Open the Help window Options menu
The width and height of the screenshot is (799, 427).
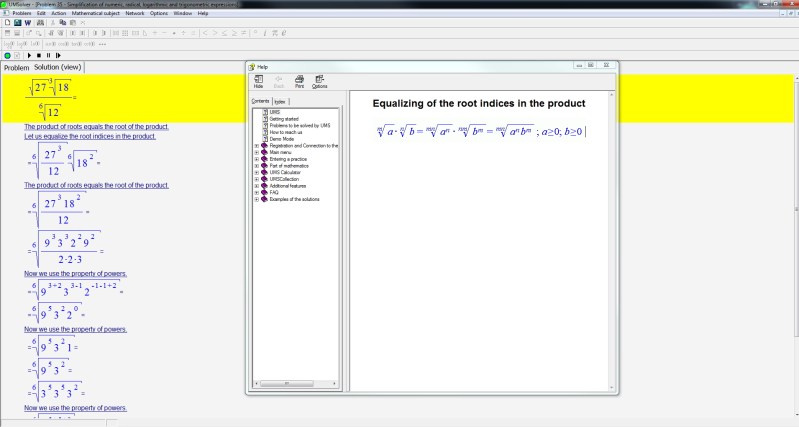coord(319,82)
